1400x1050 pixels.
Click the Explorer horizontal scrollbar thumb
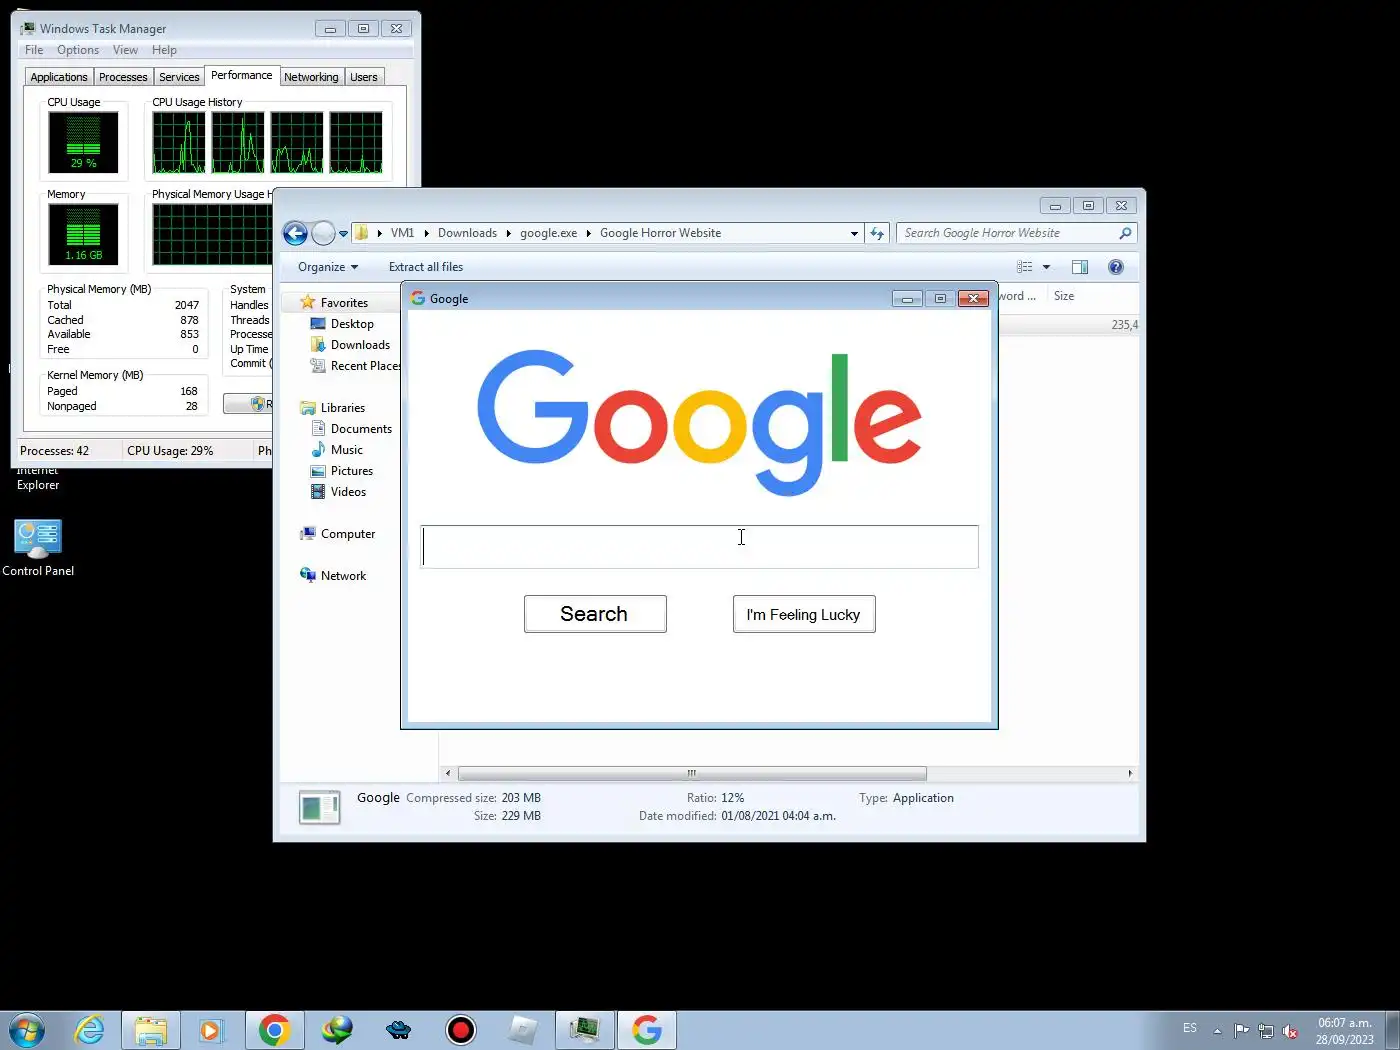pos(692,773)
